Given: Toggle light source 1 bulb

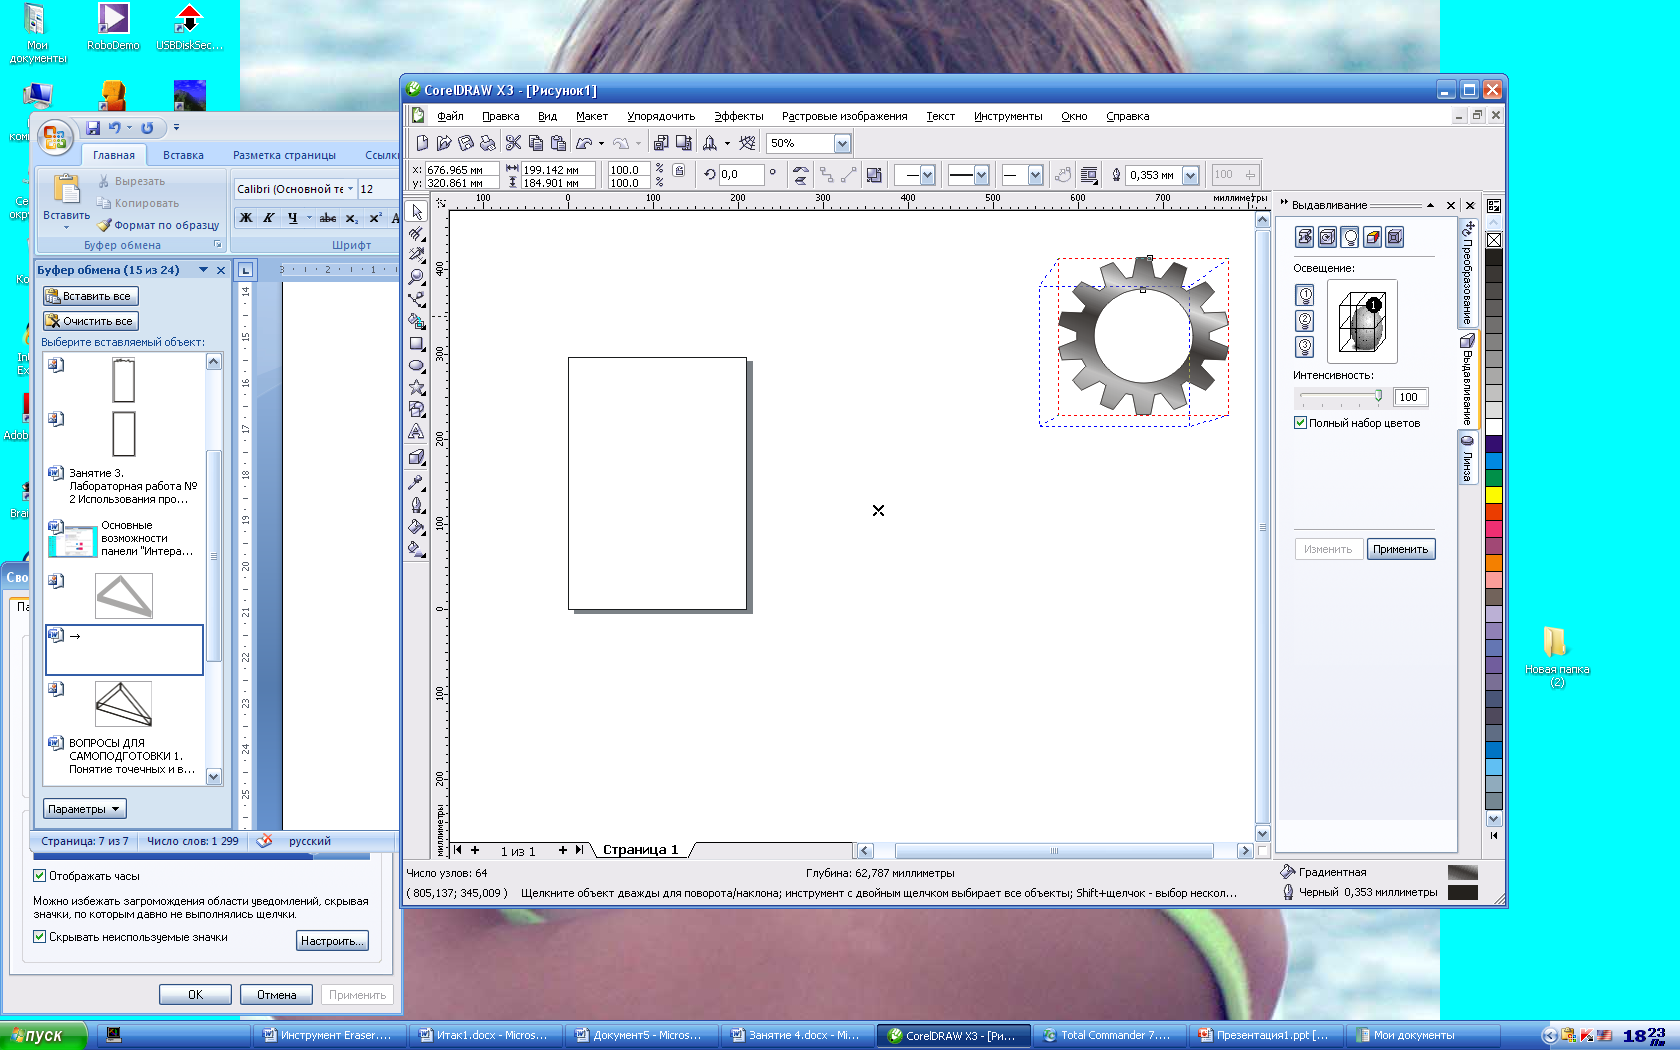Looking at the screenshot, I should [1305, 295].
